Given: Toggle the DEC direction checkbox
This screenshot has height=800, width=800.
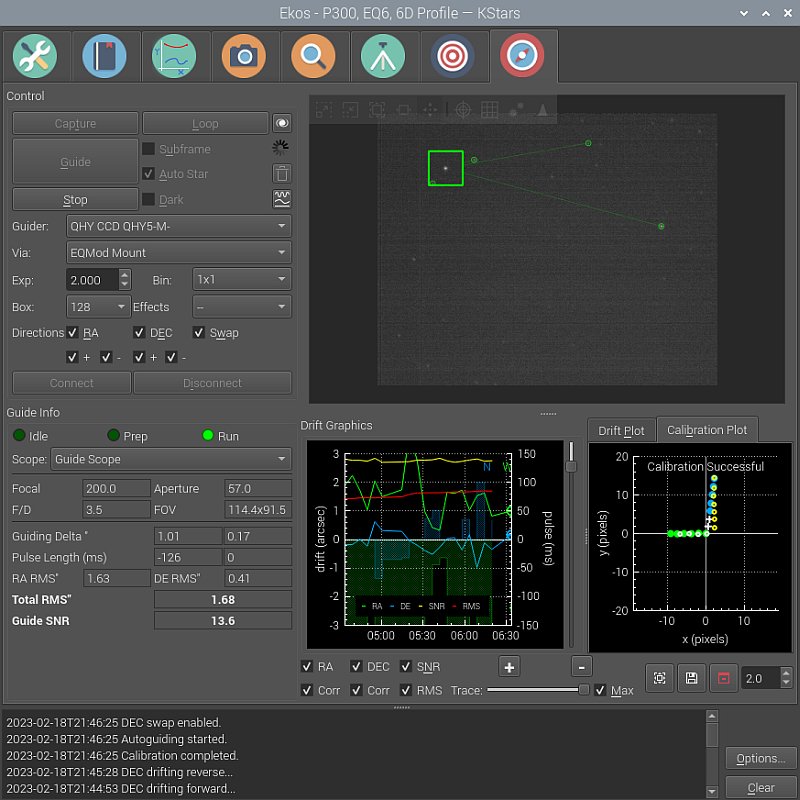Looking at the screenshot, I should (x=139, y=333).
